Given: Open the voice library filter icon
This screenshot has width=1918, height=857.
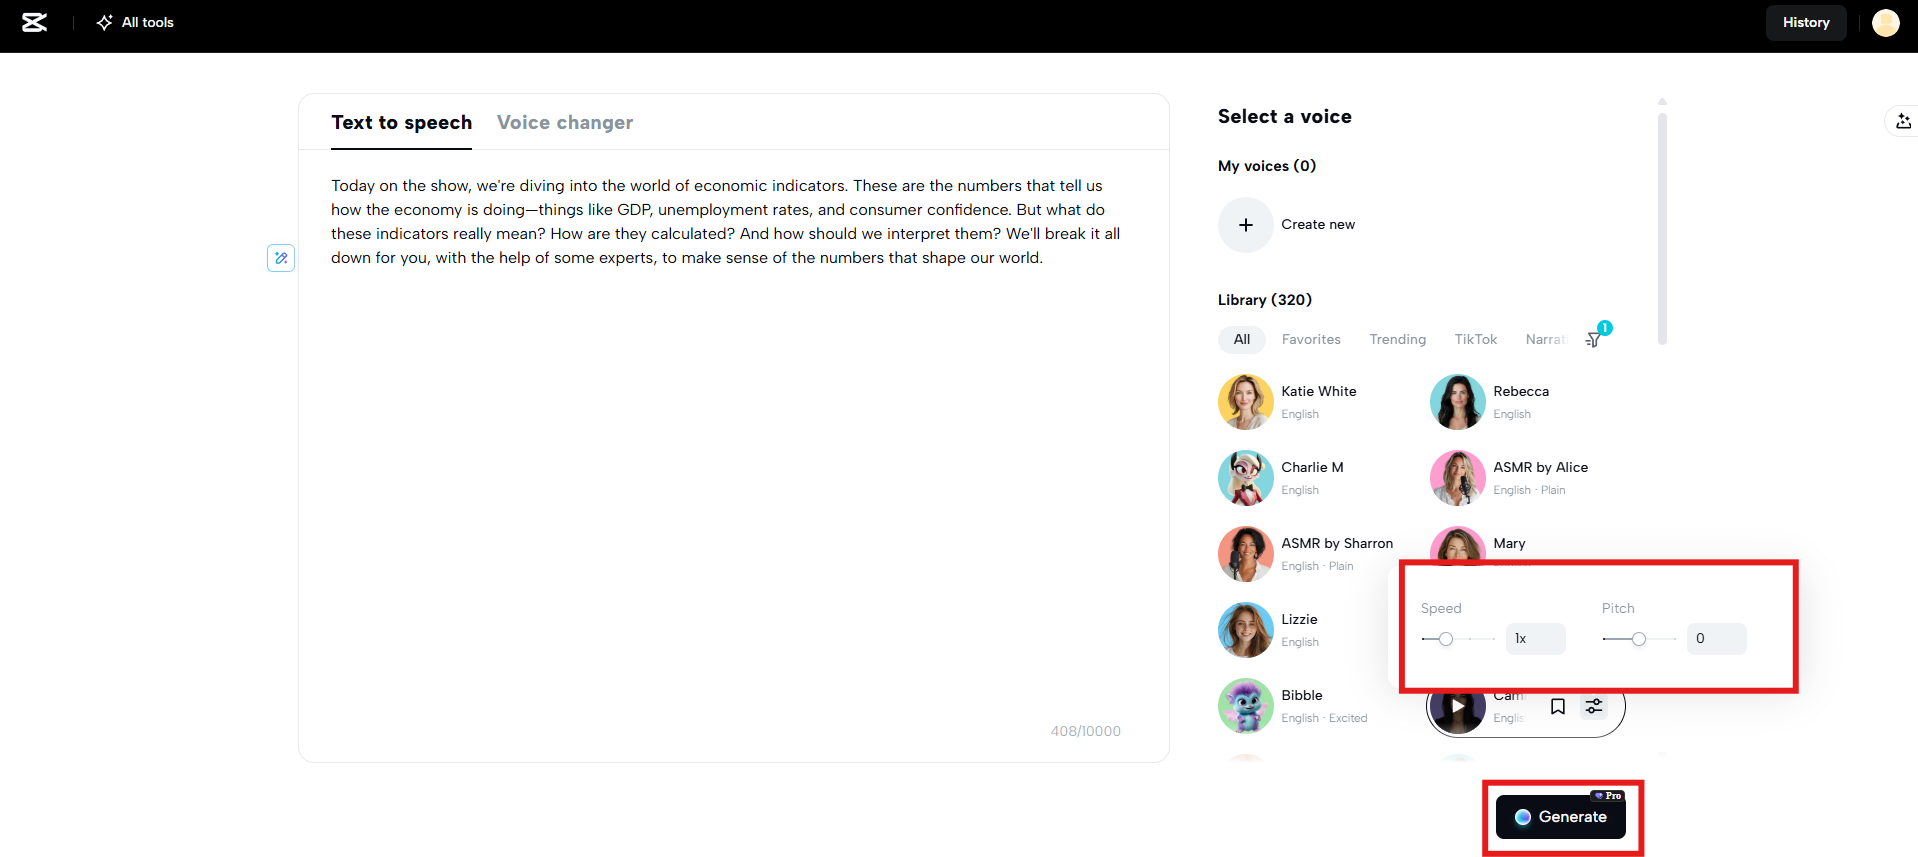Looking at the screenshot, I should coord(1594,340).
